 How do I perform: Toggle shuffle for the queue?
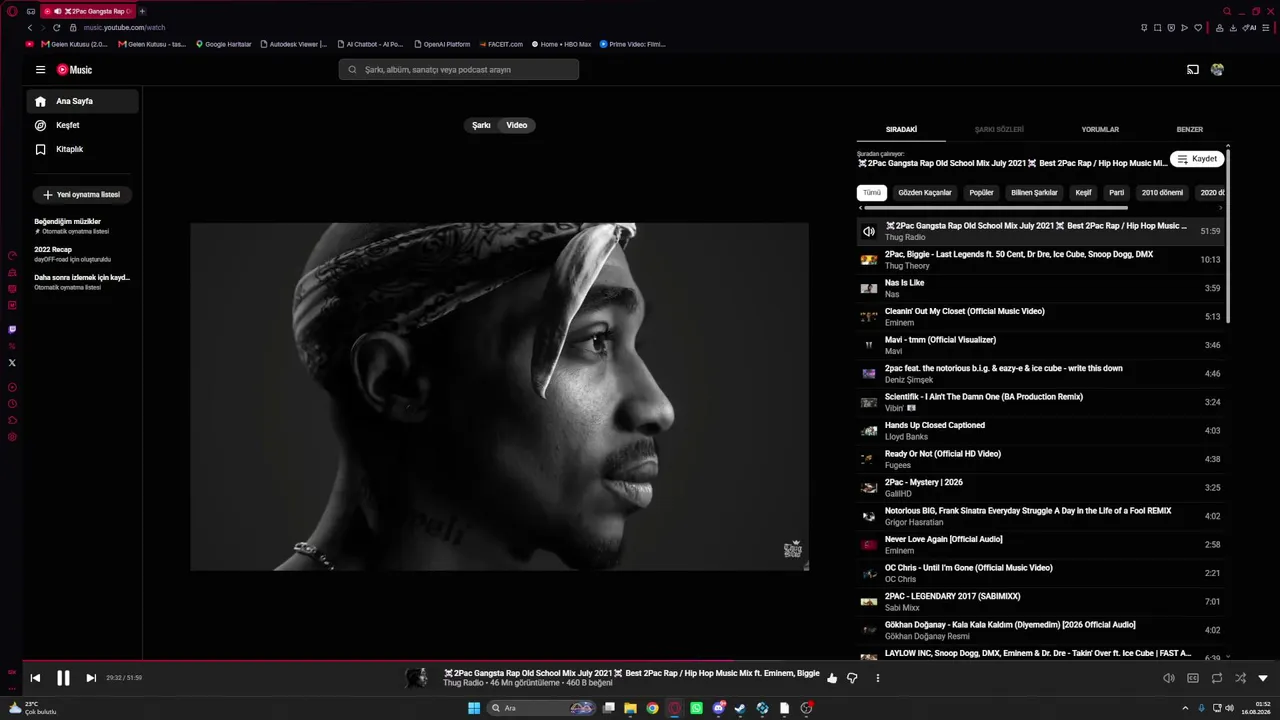1240,678
